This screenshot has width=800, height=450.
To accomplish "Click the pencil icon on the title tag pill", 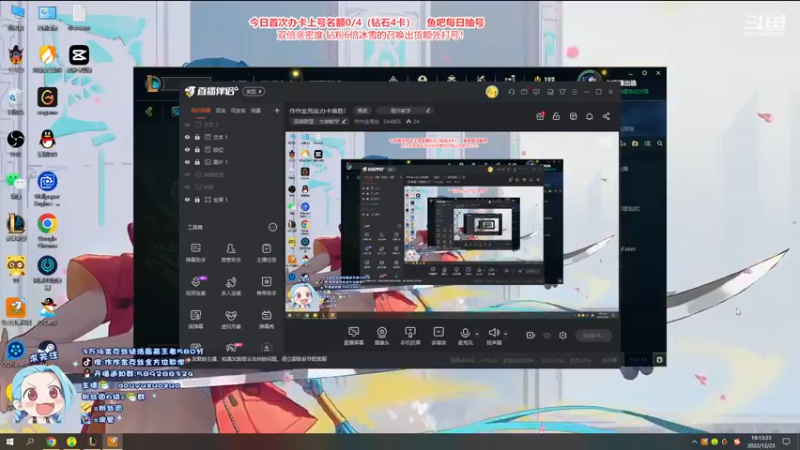I will pyautogui.click(x=428, y=110).
